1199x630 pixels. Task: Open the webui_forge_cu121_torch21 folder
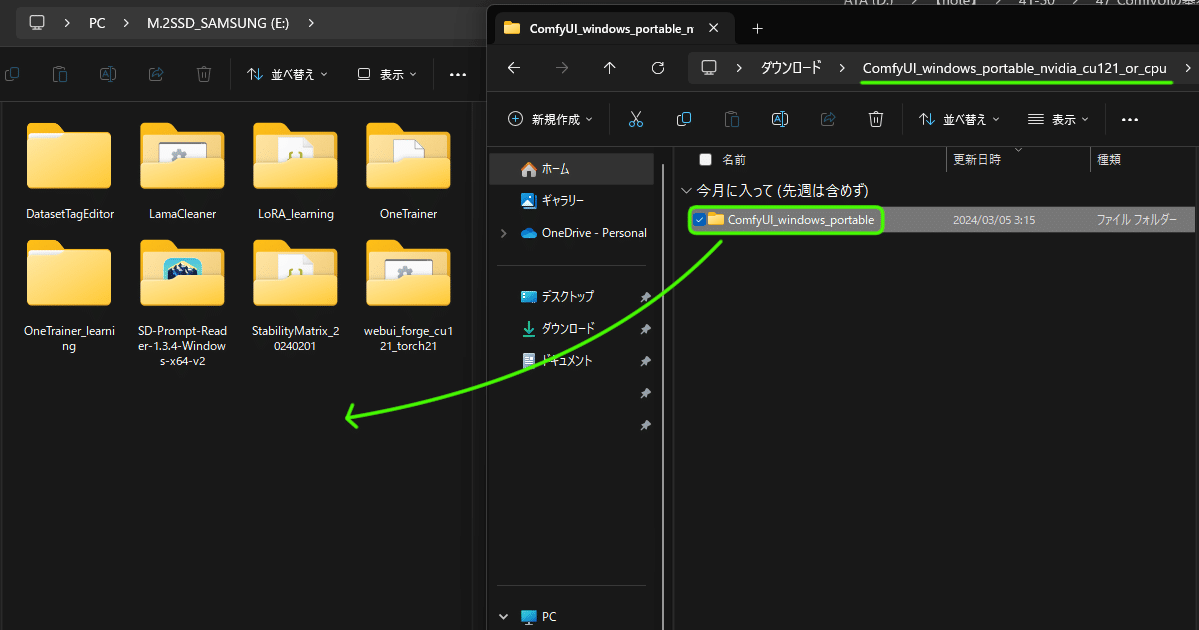click(x=408, y=297)
